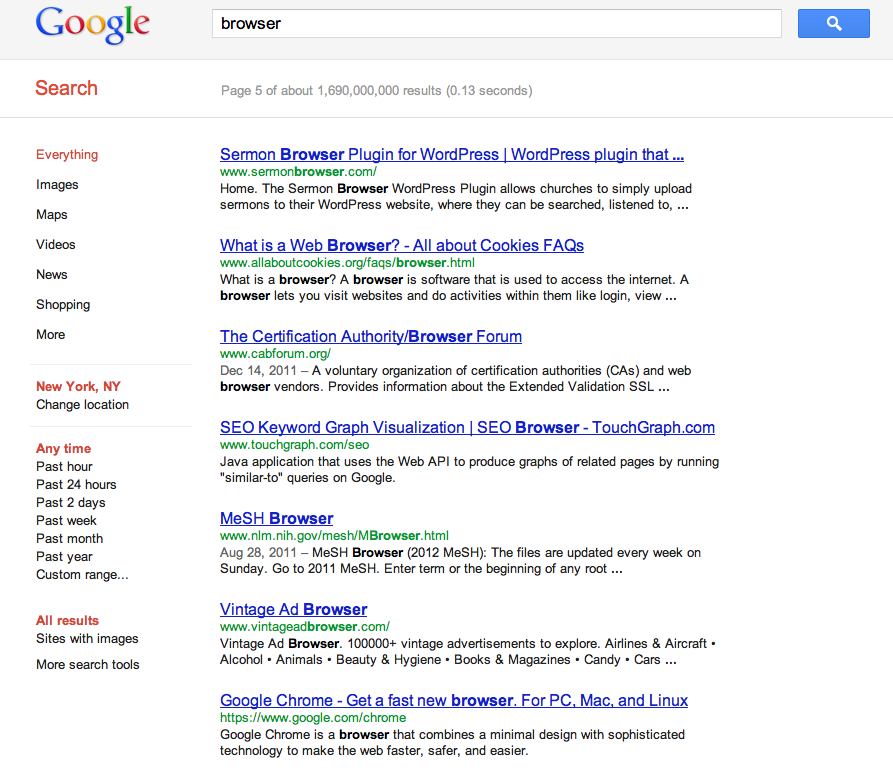Image resolution: width=893 pixels, height=772 pixels.
Task: Select the Images search category
Action: [x=57, y=185]
